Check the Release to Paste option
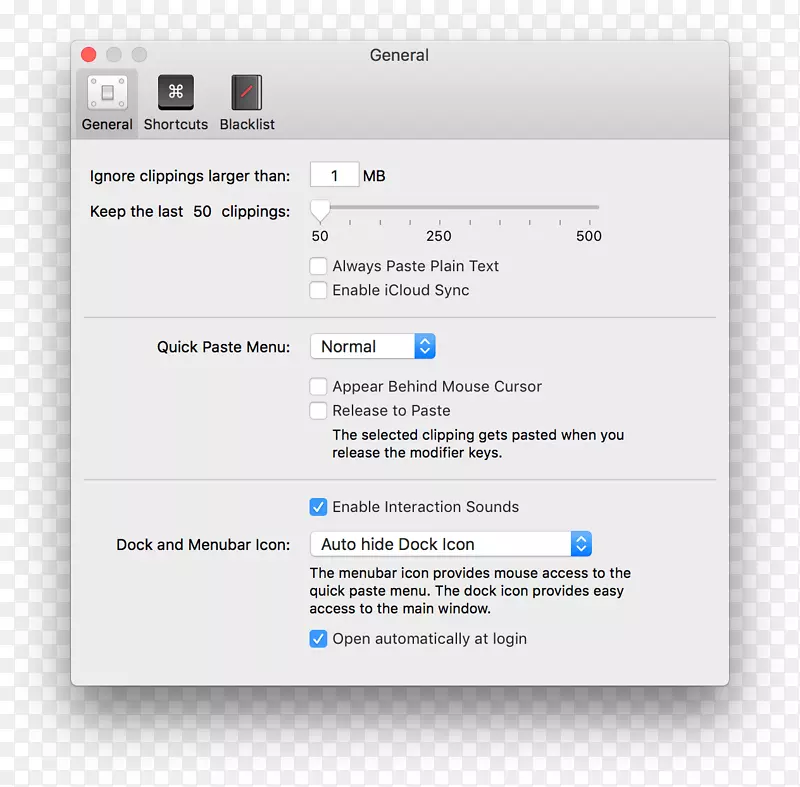The height and width of the screenshot is (787, 800). pyautogui.click(x=318, y=410)
